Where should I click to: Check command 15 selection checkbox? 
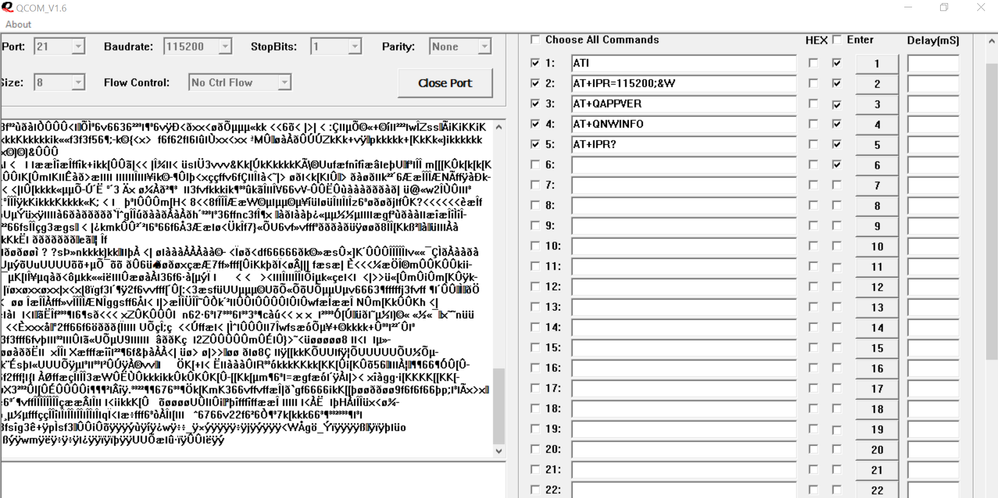535,348
